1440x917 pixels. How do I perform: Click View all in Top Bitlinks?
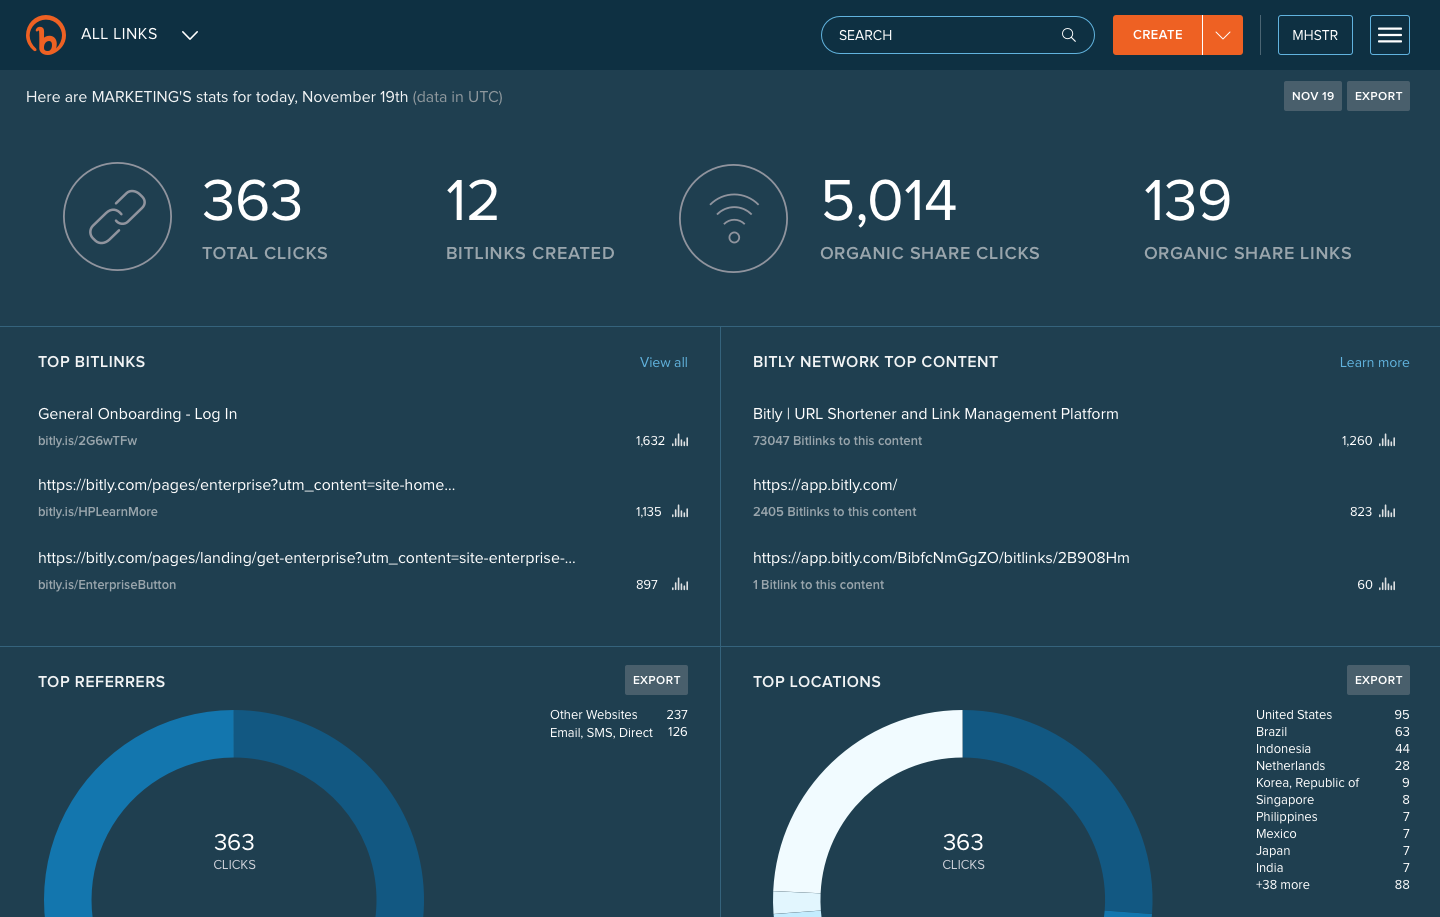(663, 362)
